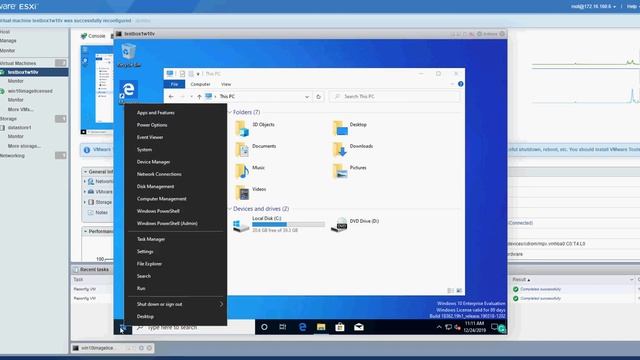Viewport: 640px width, 360px height.
Task: Click the taskbar clock showing 11:11 AM
Action: coord(474,327)
